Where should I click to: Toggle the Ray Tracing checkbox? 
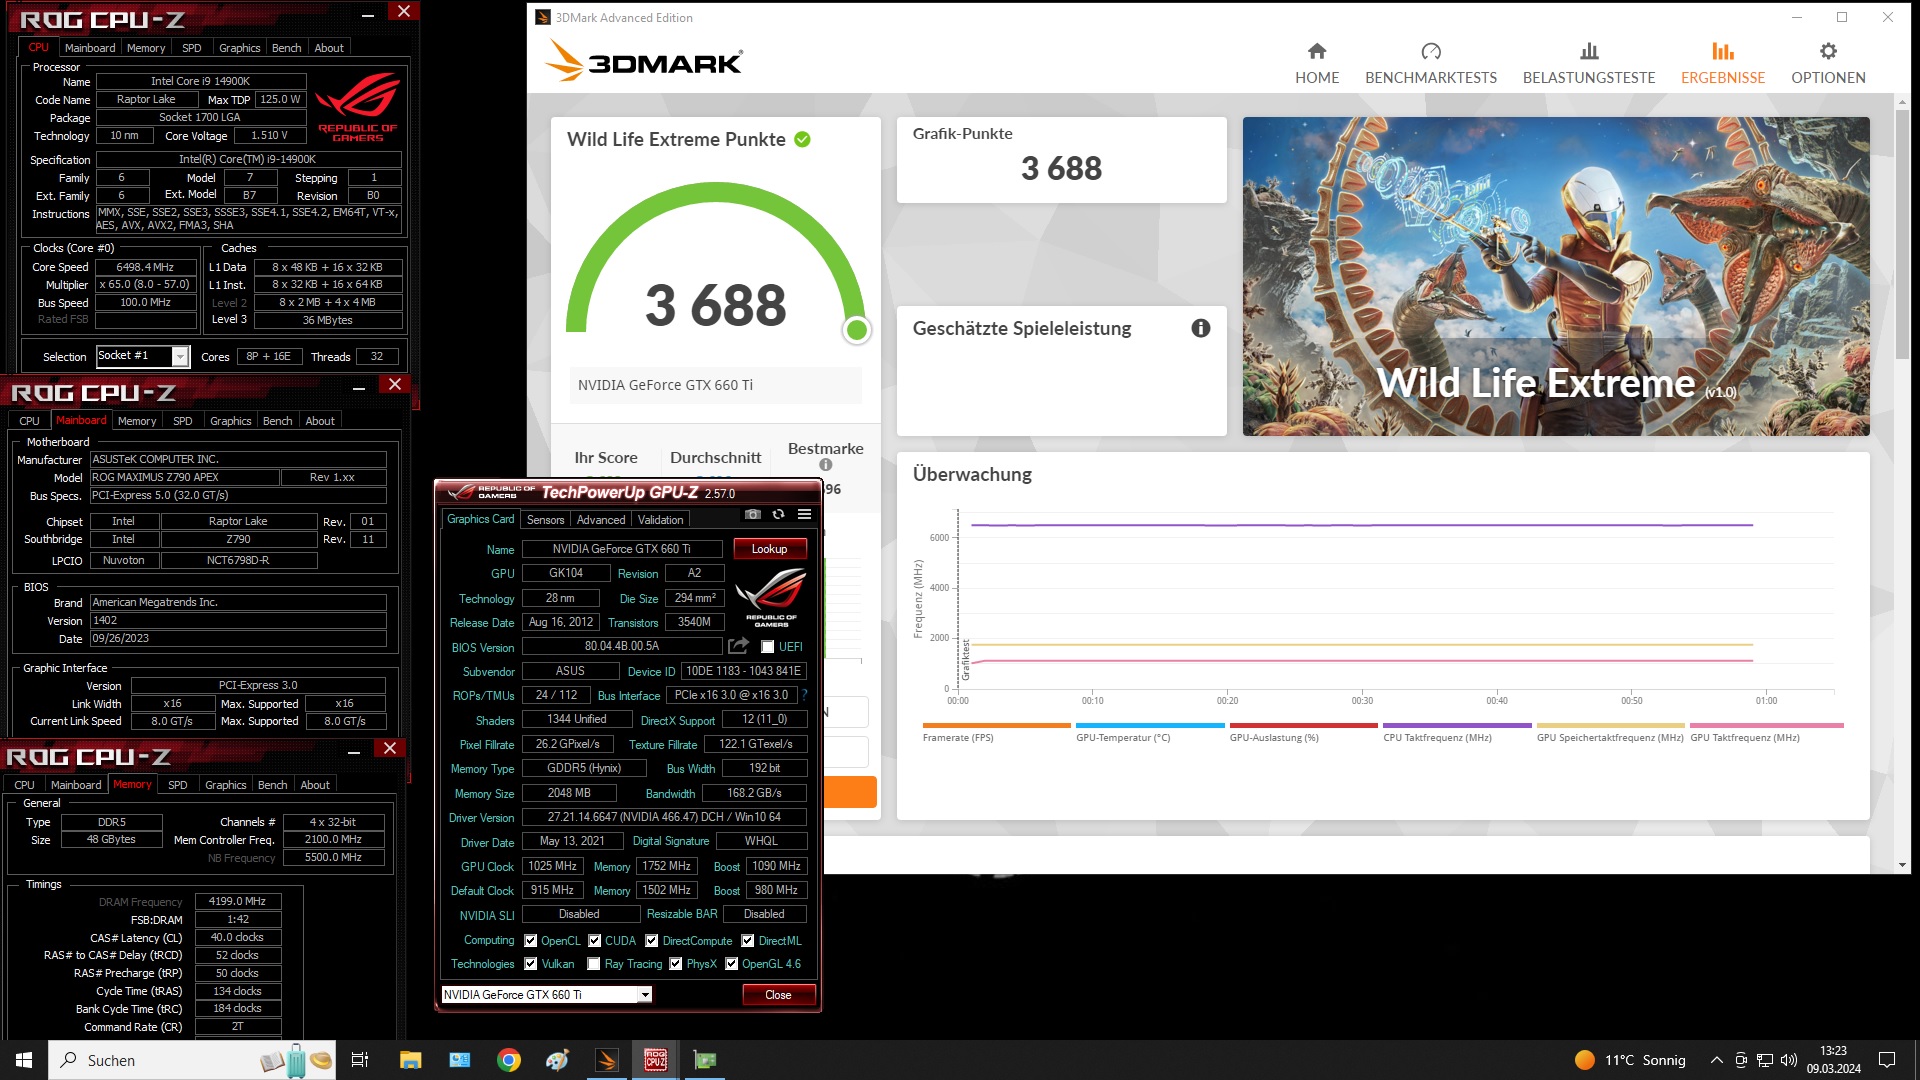click(x=594, y=964)
